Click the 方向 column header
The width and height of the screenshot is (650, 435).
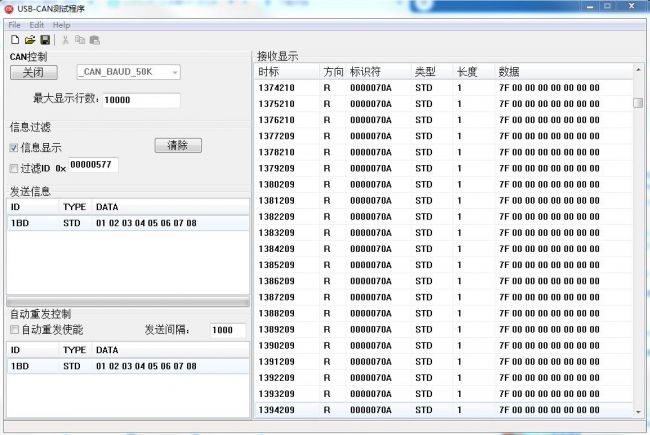(x=333, y=72)
